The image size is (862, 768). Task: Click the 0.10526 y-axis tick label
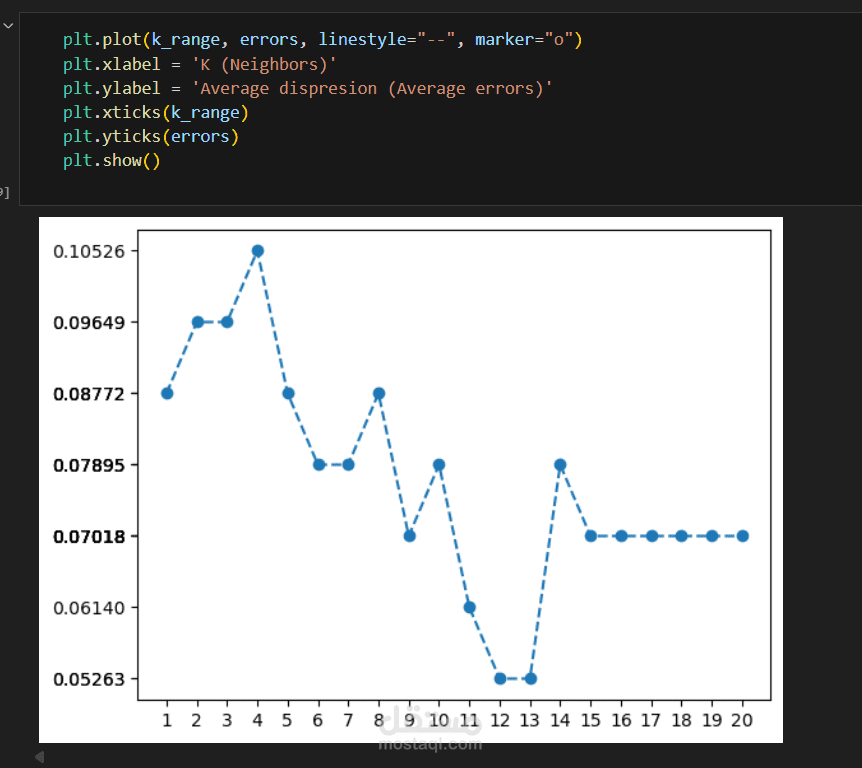(x=89, y=251)
